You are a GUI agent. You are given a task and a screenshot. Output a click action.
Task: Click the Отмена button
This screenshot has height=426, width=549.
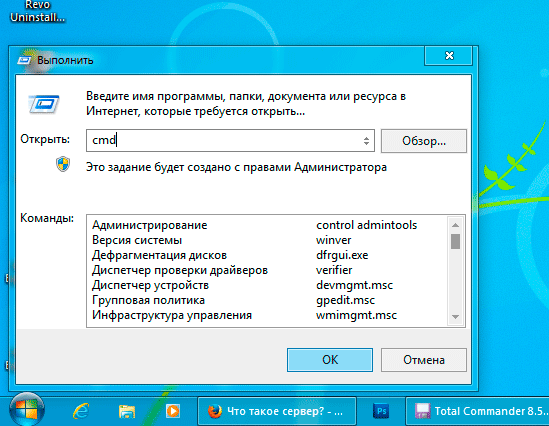(x=424, y=360)
